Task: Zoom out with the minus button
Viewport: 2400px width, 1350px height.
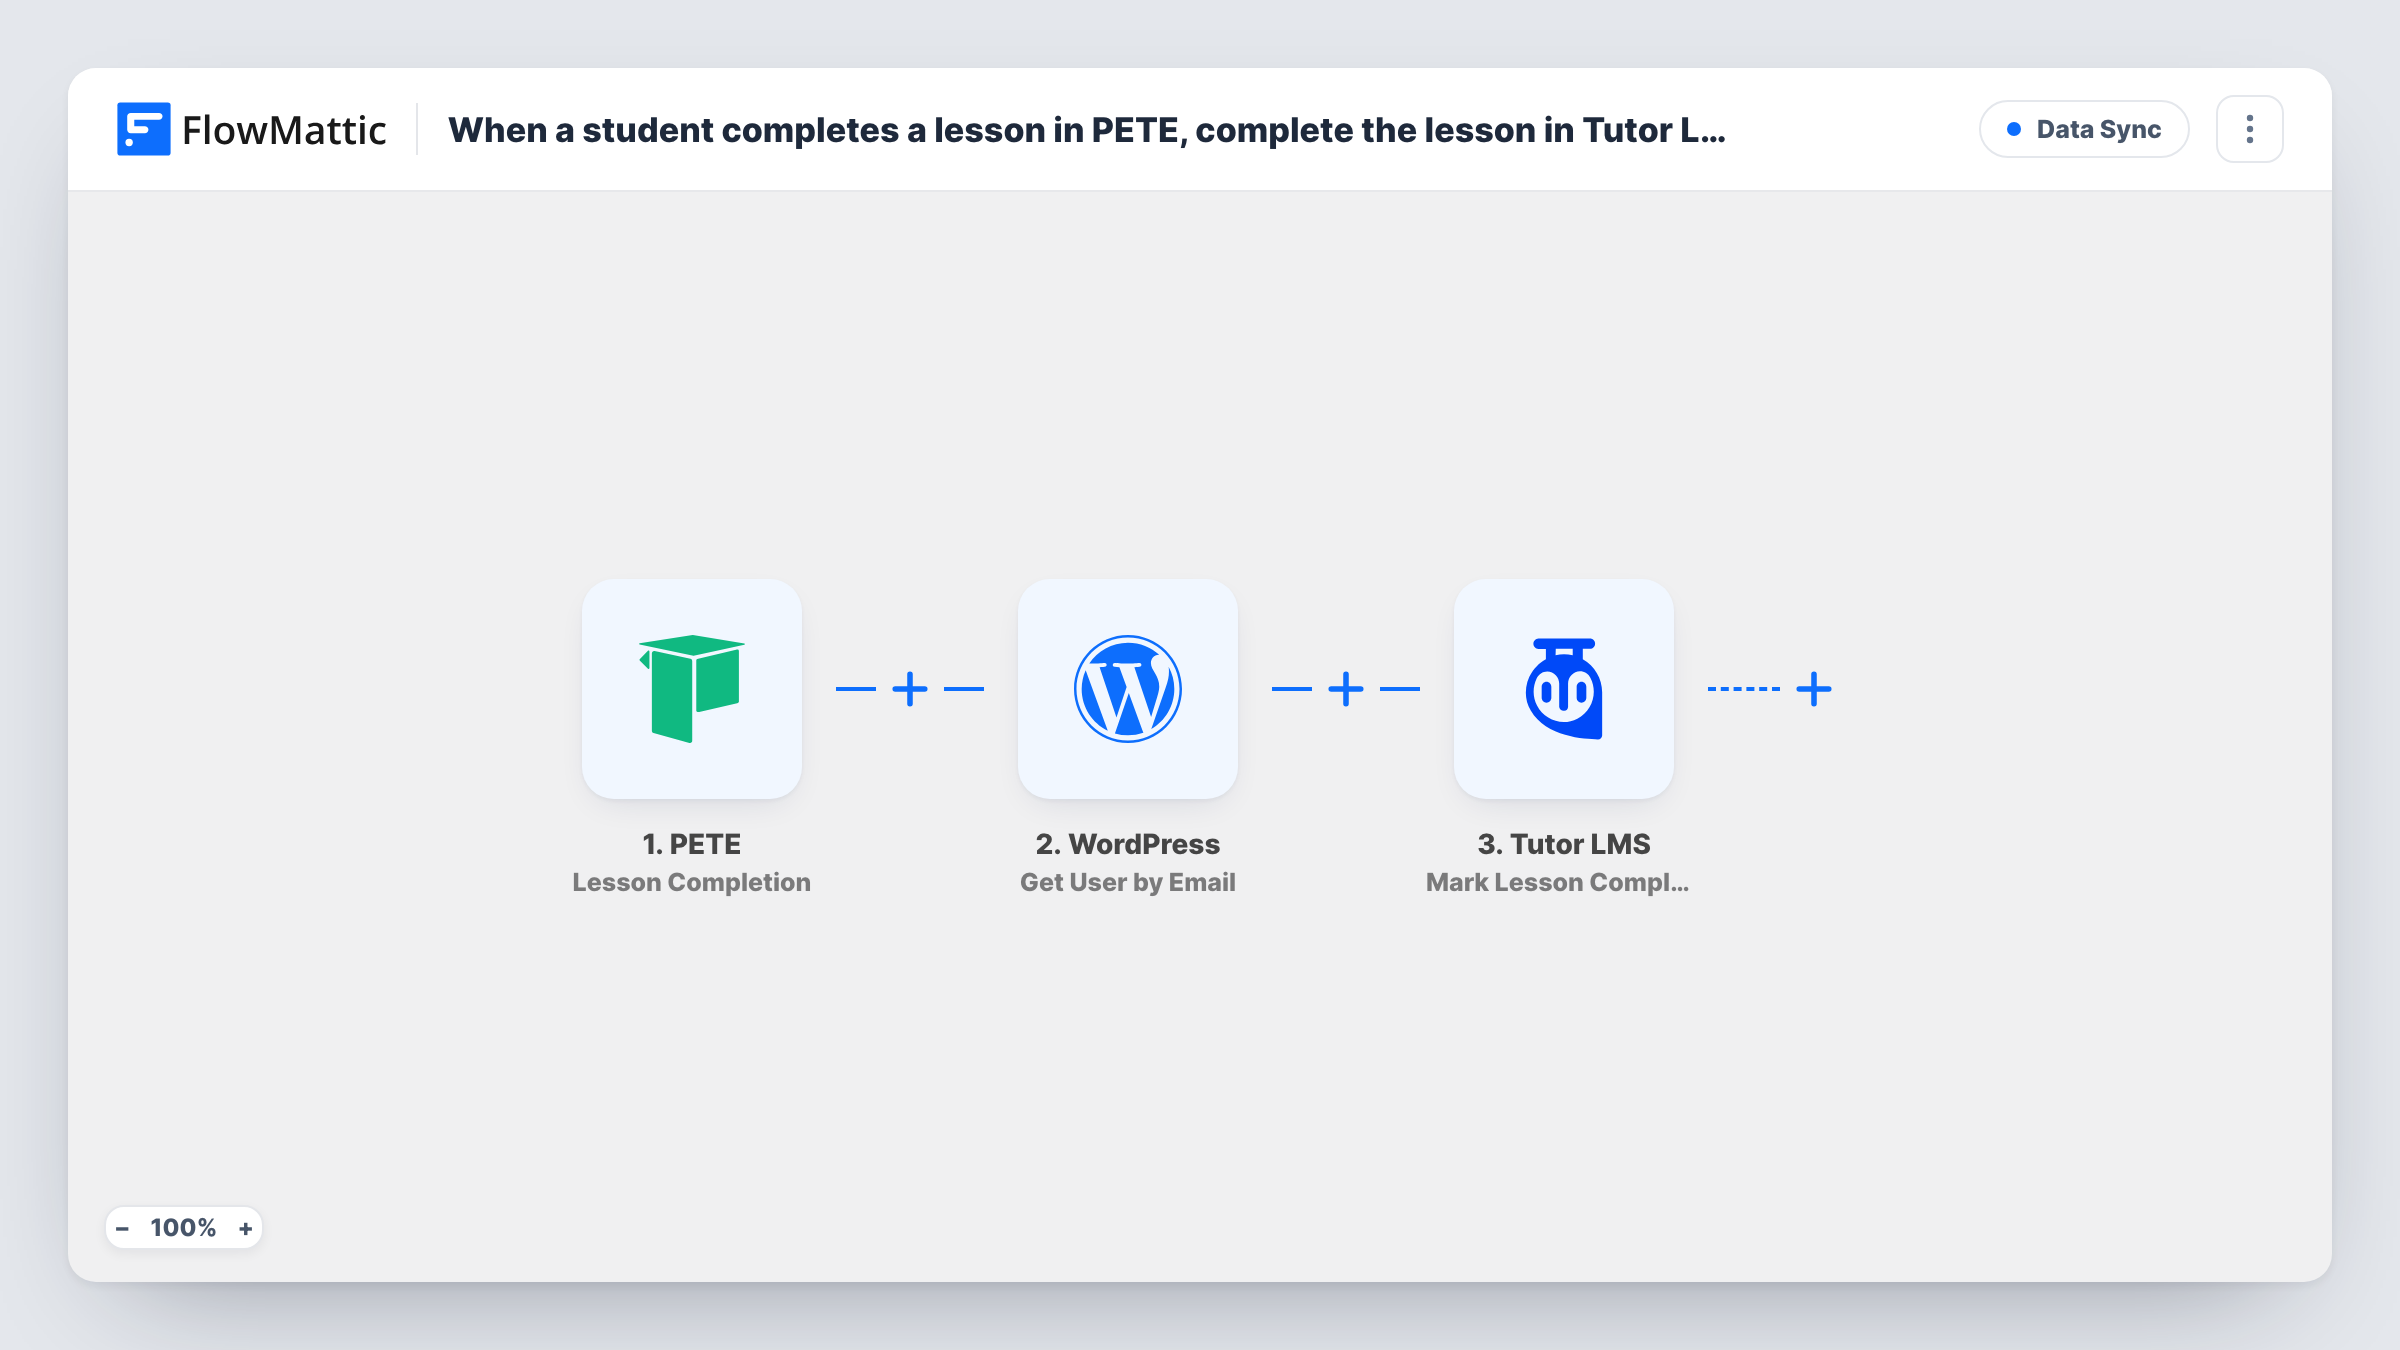Action: point(122,1228)
